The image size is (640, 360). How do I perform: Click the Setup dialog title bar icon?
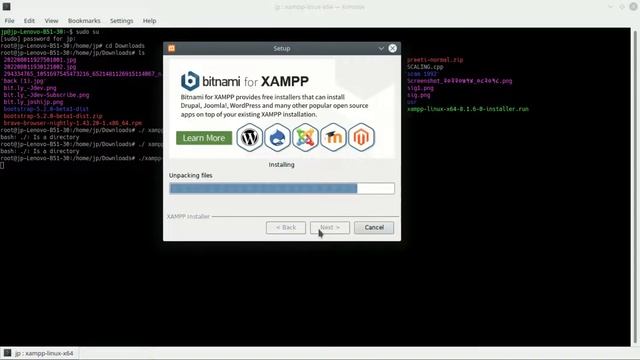click(x=171, y=48)
